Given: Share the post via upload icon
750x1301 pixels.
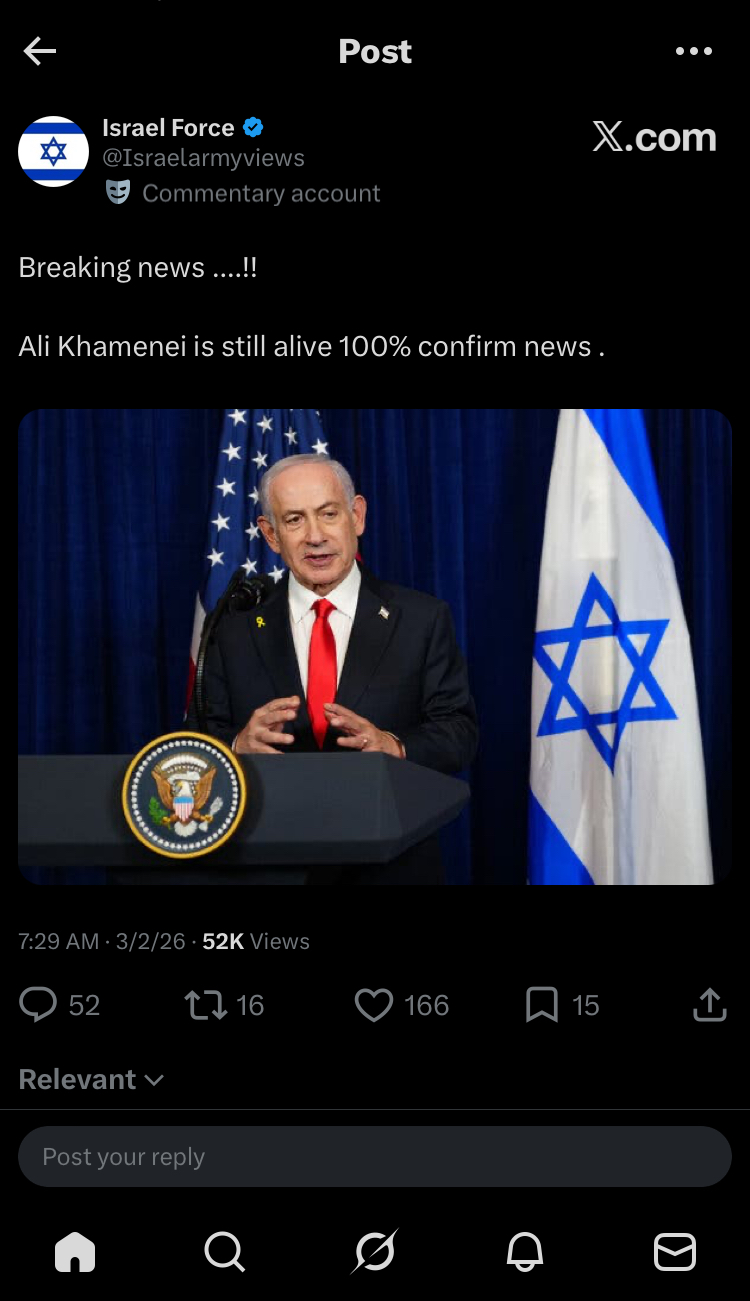Looking at the screenshot, I should click(x=709, y=1005).
